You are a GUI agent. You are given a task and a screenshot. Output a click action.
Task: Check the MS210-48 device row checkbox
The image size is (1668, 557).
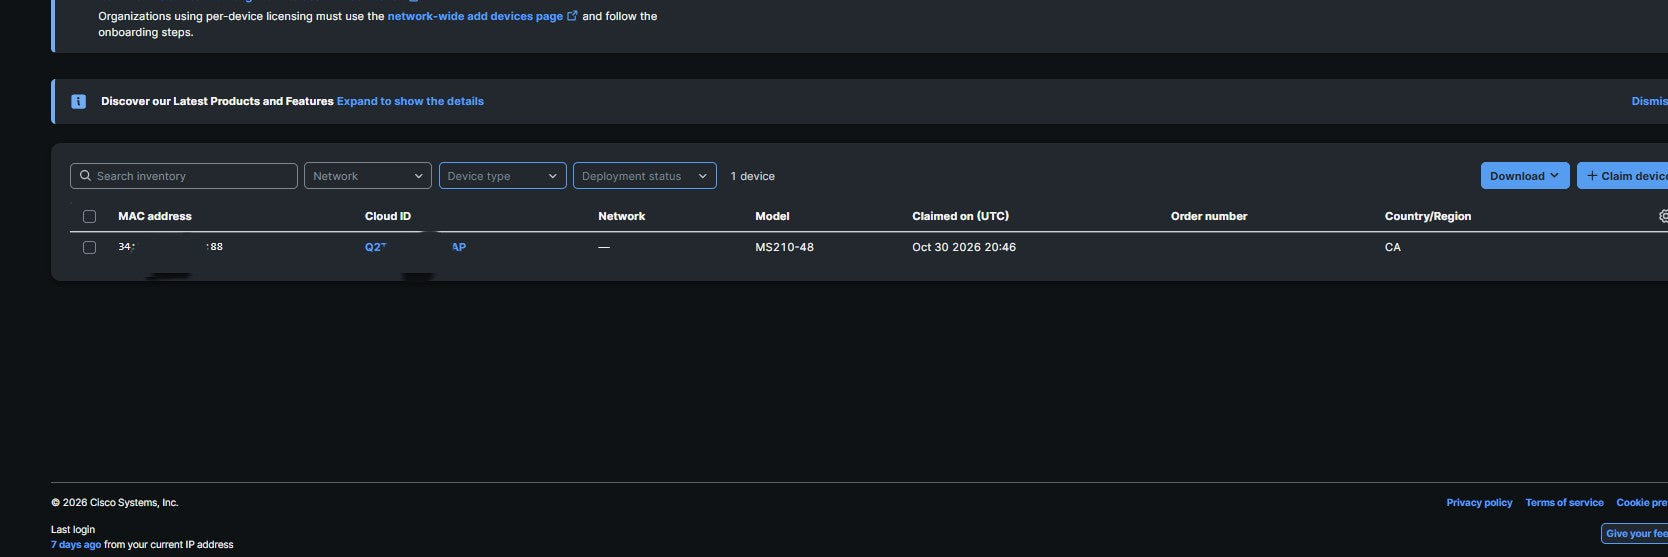pos(89,248)
